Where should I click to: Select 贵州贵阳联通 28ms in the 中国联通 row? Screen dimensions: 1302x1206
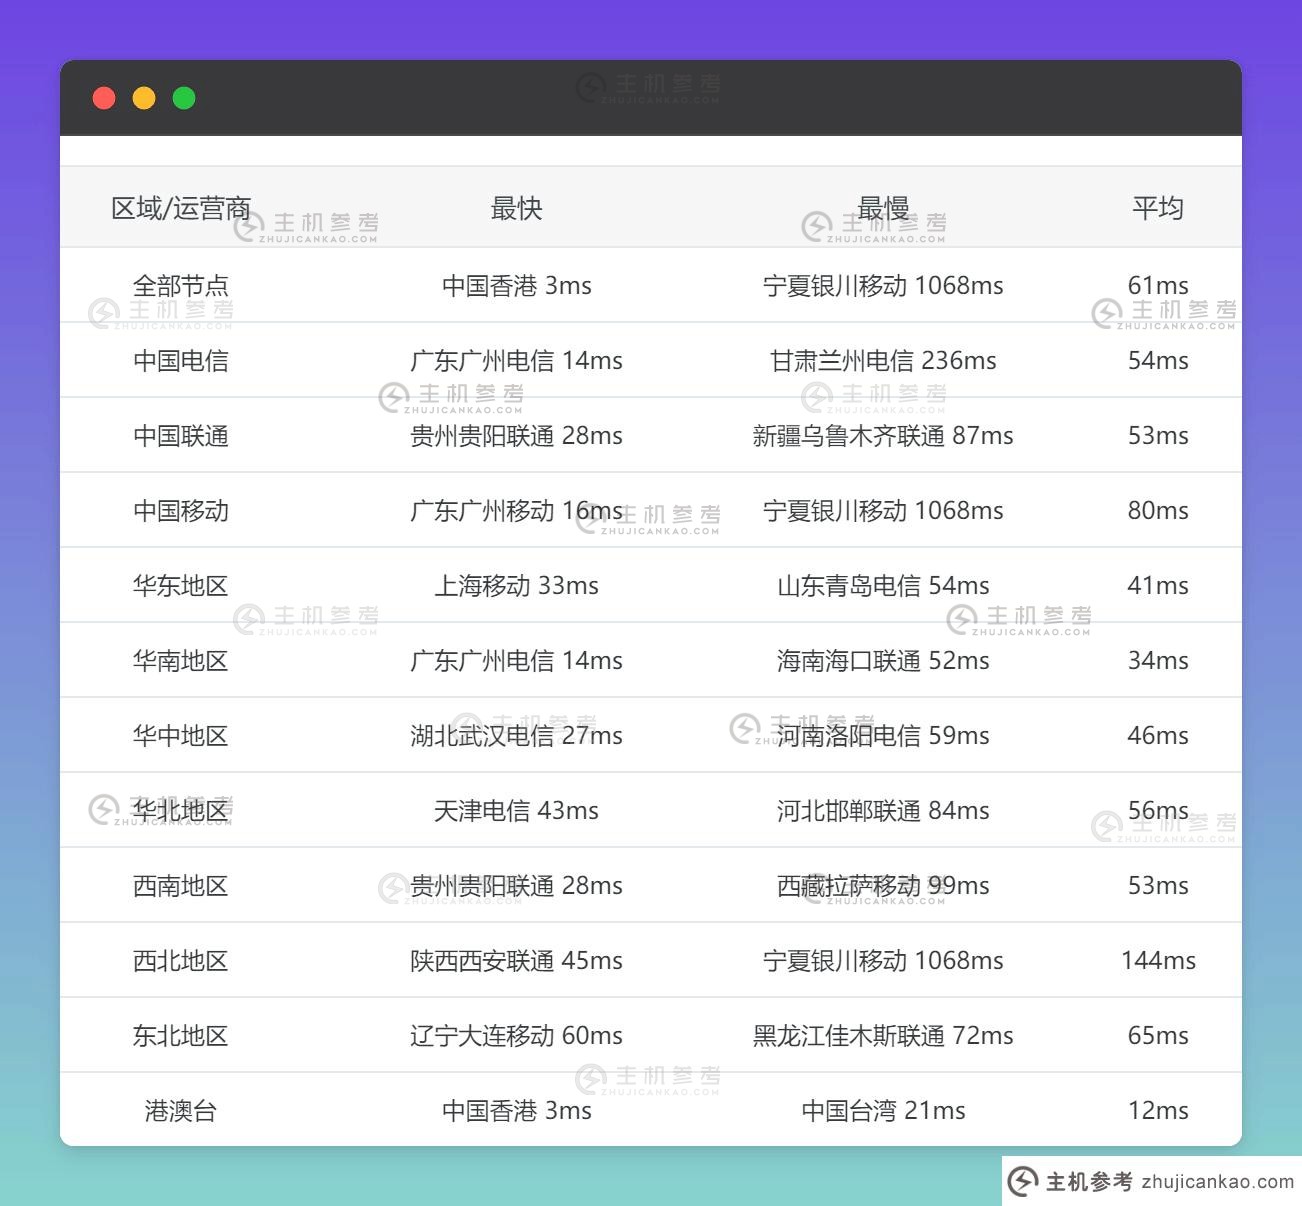click(516, 436)
